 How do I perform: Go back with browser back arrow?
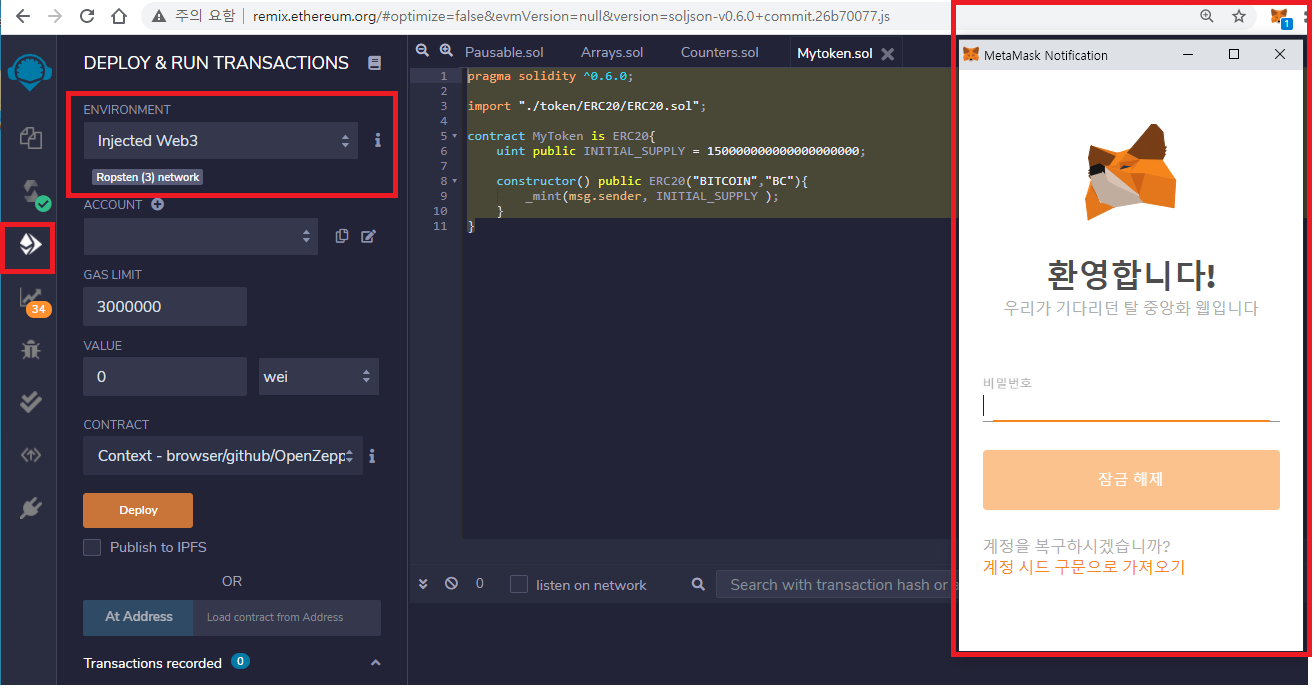pyautogui.click(x=22, y=17)
